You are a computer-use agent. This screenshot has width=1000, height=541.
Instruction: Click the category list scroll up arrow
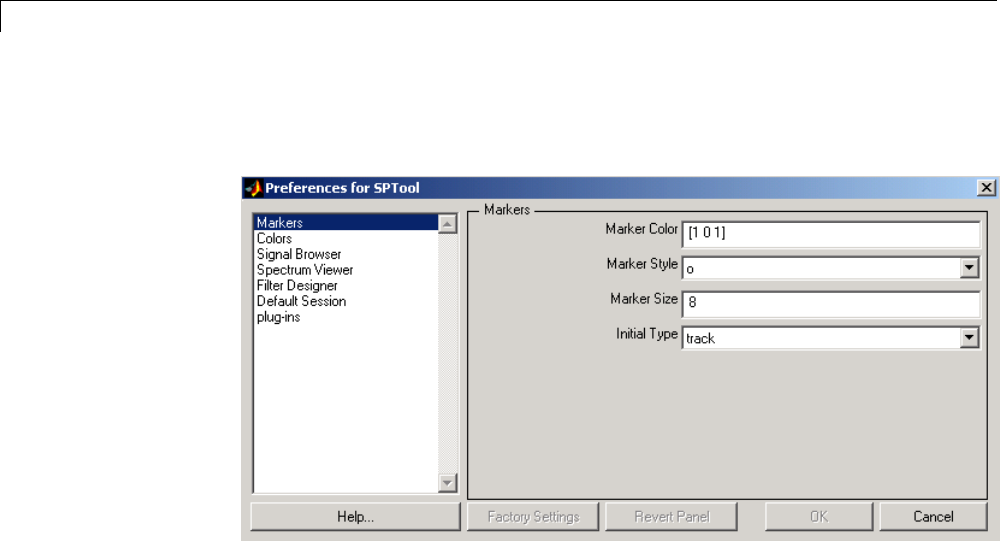click(x=448, y=224)
